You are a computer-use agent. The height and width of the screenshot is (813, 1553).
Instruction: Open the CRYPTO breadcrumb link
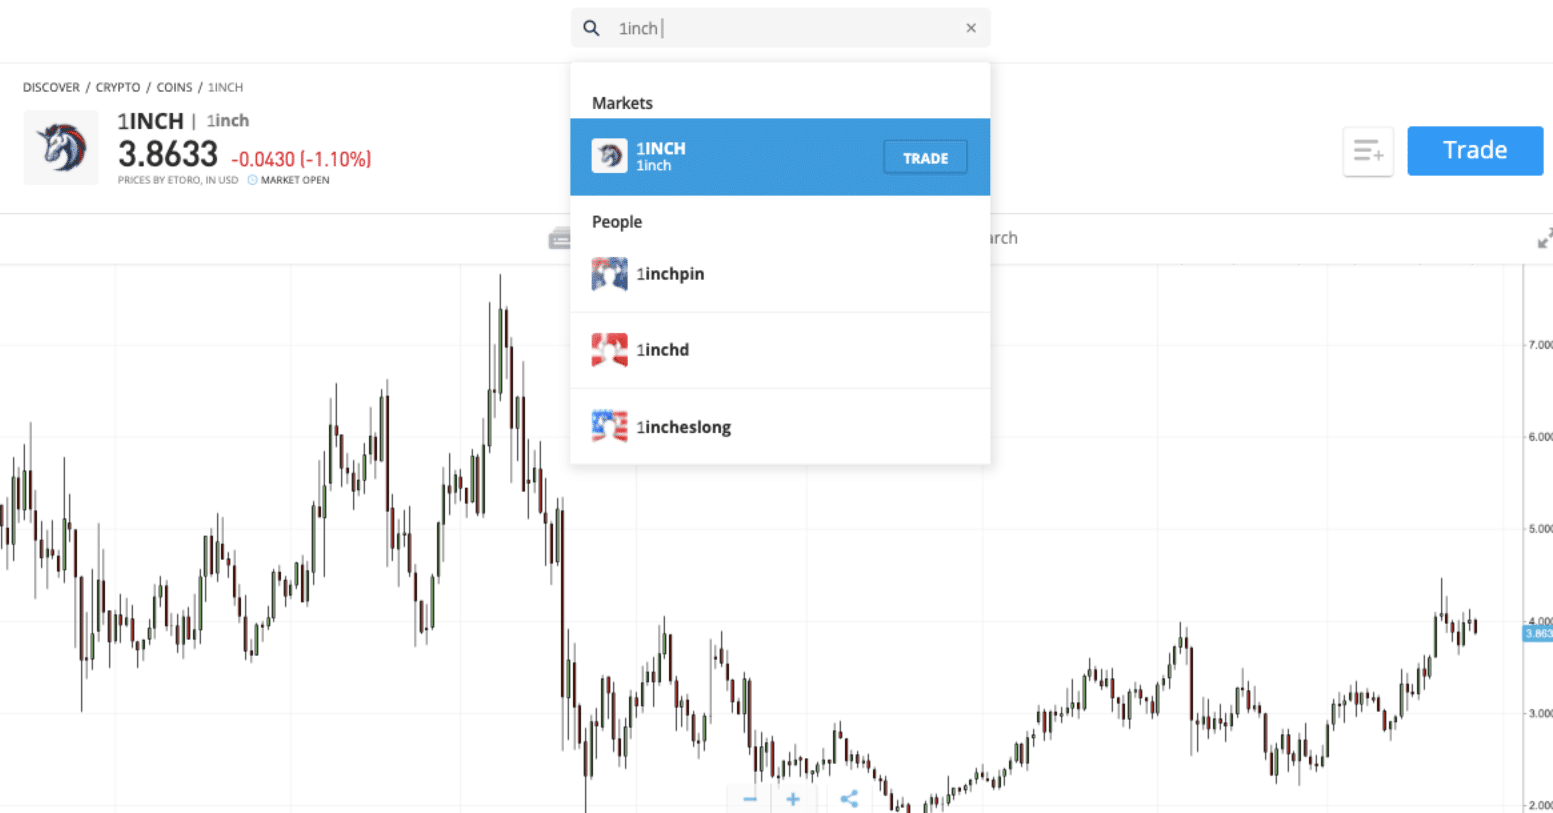[x=118, y=88]
